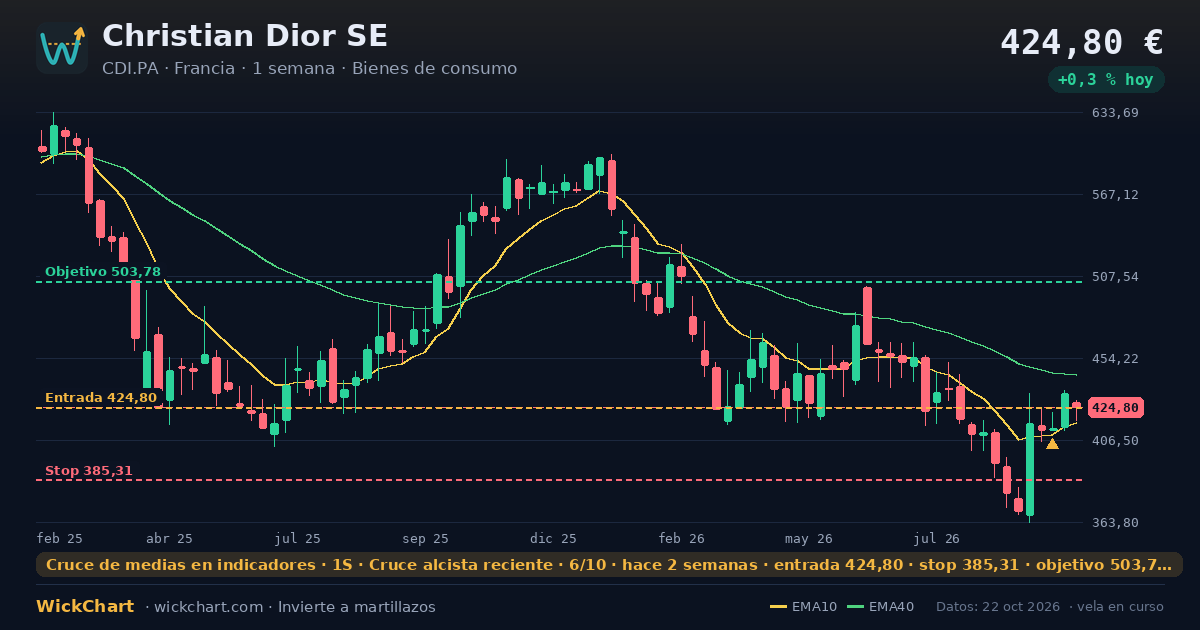Click the abr 25 date label
The image size is (1200, 630).
(x=169, y=538)
